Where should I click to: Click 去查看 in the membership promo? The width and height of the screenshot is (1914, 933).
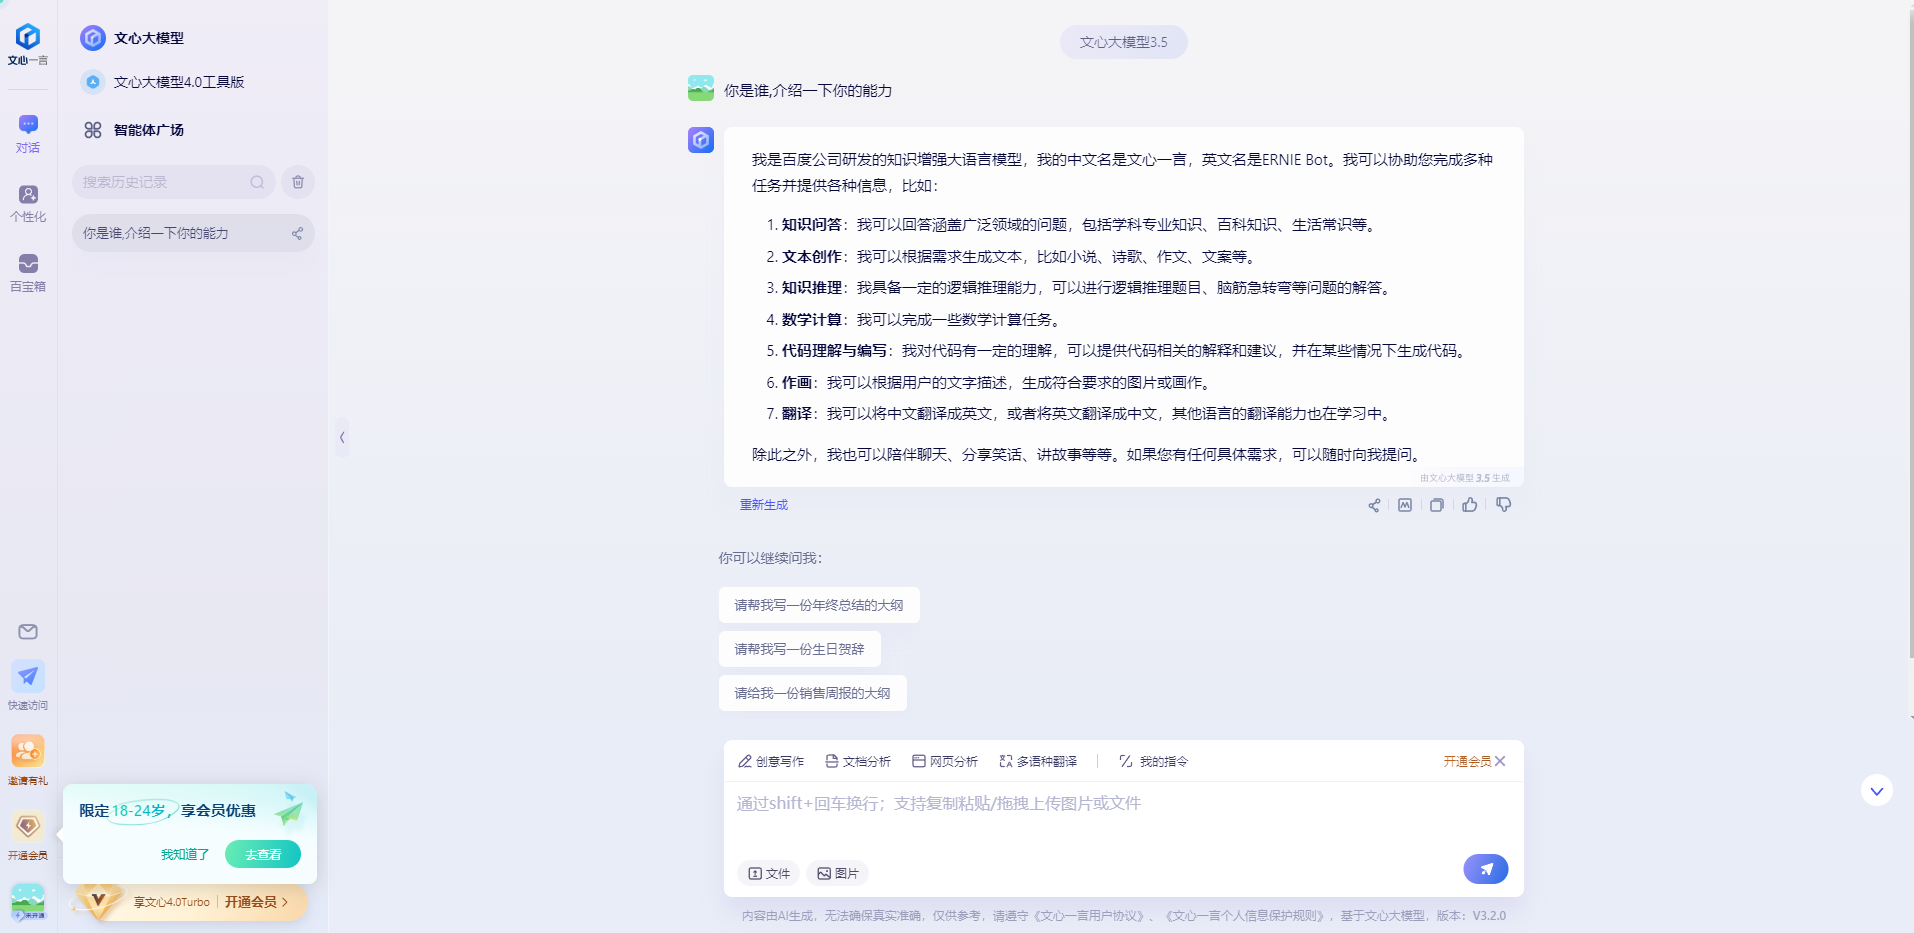click(263, 854)
